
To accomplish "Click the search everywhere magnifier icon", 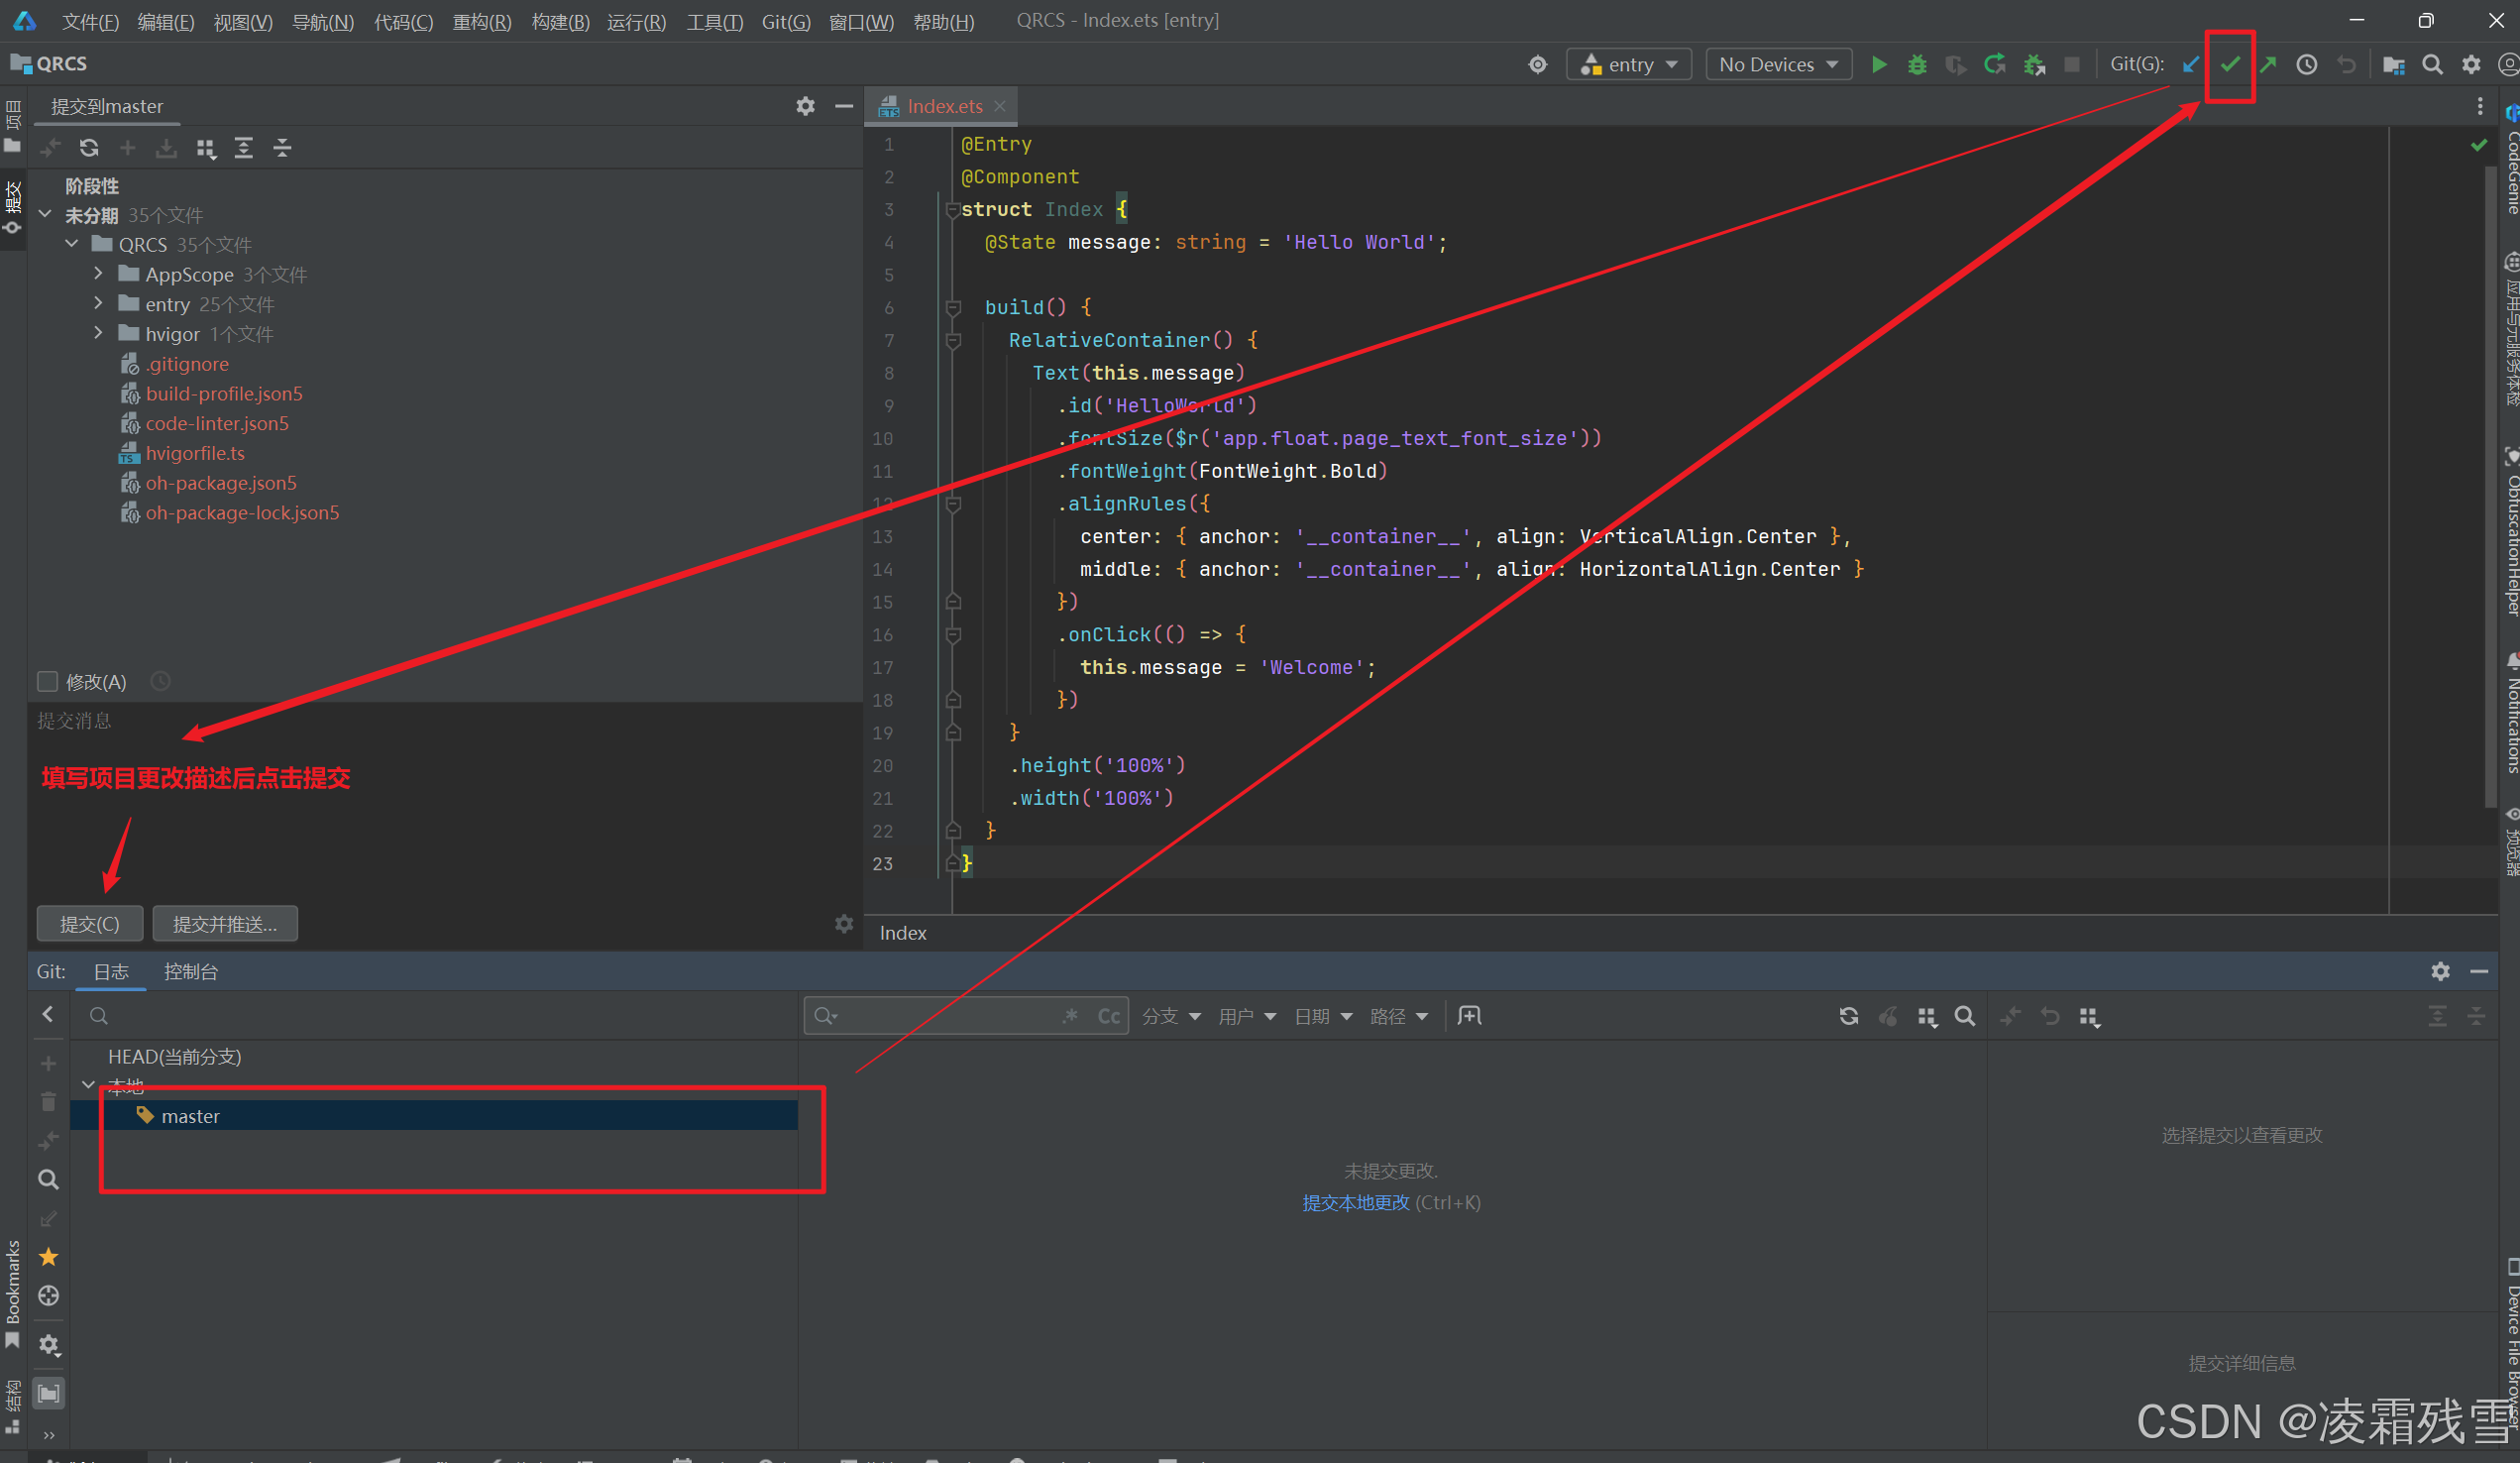I will pos(2432,65).
